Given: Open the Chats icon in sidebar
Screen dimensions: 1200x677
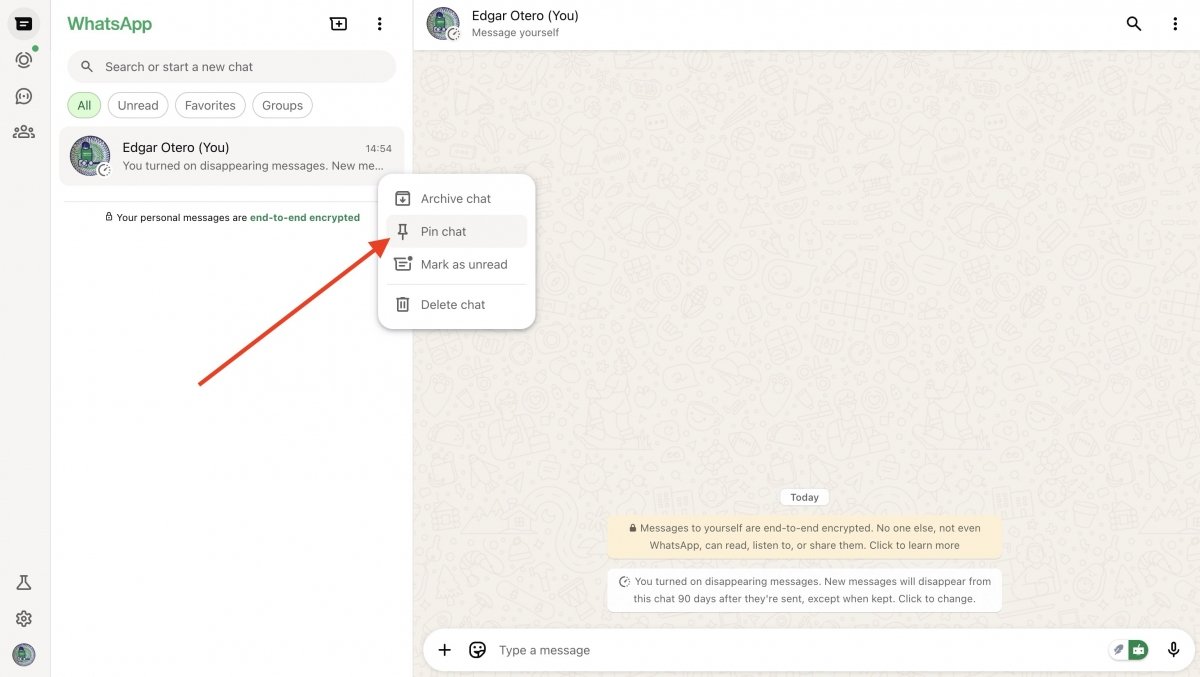Looking at the screenshot, I should tap(24, 24).
